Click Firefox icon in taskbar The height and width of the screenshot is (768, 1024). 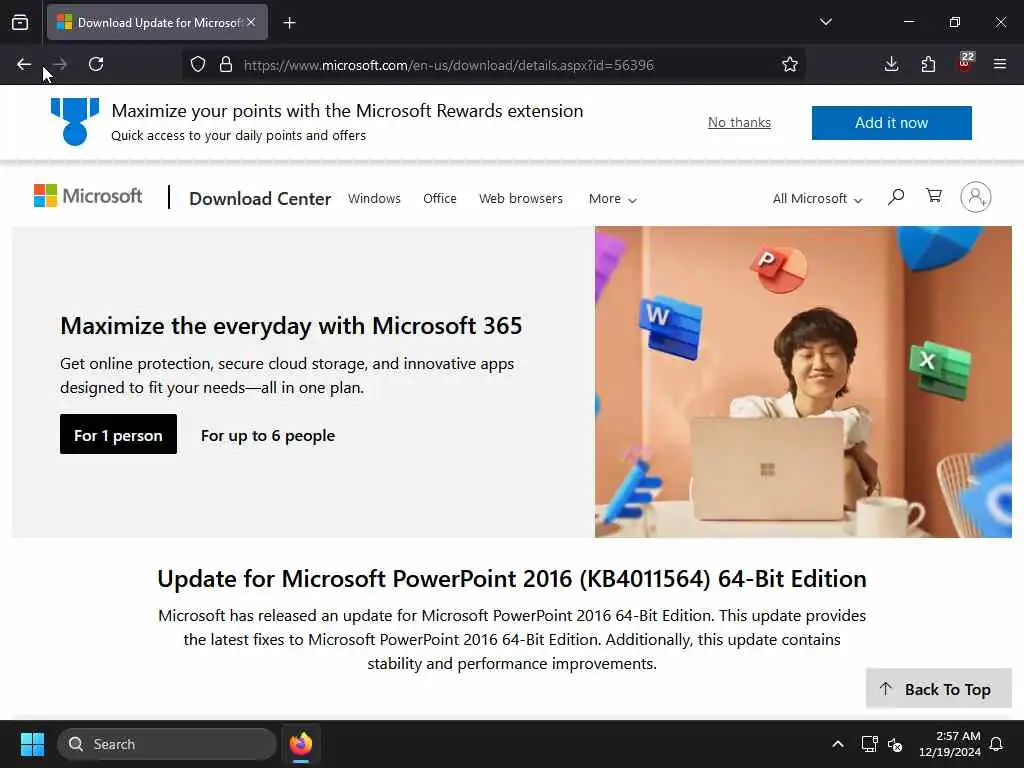[x=300, y=744]
